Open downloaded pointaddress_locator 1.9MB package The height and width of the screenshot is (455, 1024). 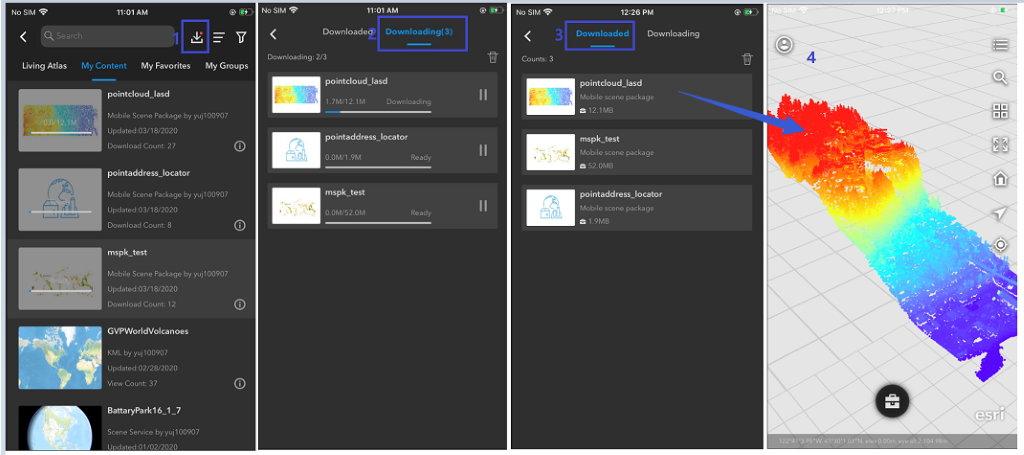coord(637,208)
